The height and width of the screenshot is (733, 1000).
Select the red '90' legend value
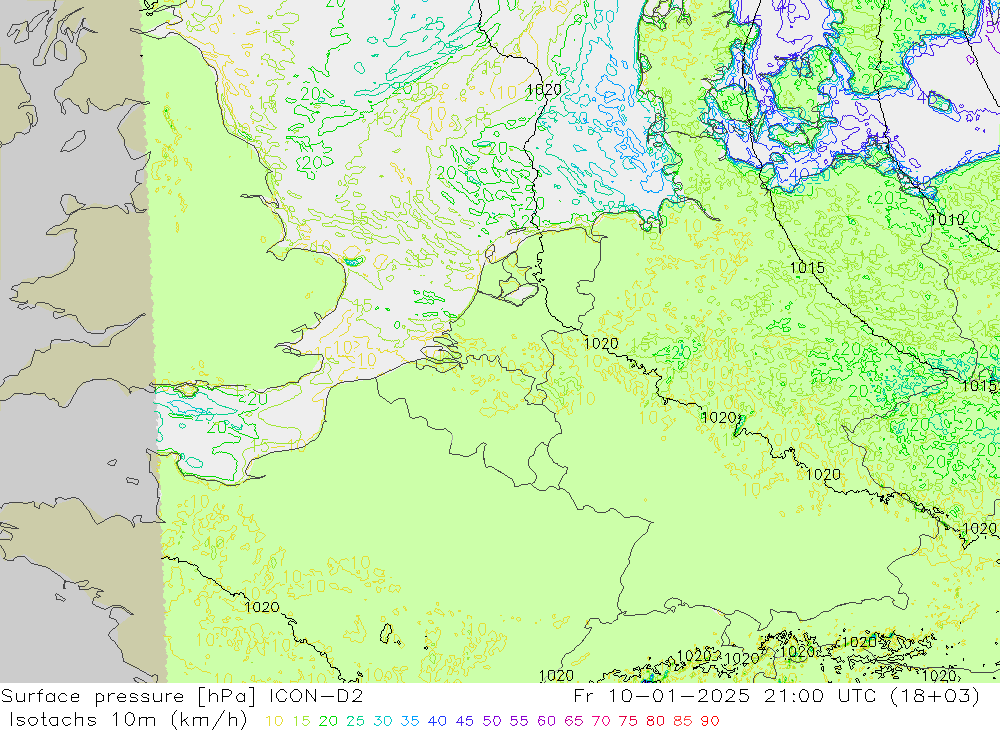(x=710, y=721)
